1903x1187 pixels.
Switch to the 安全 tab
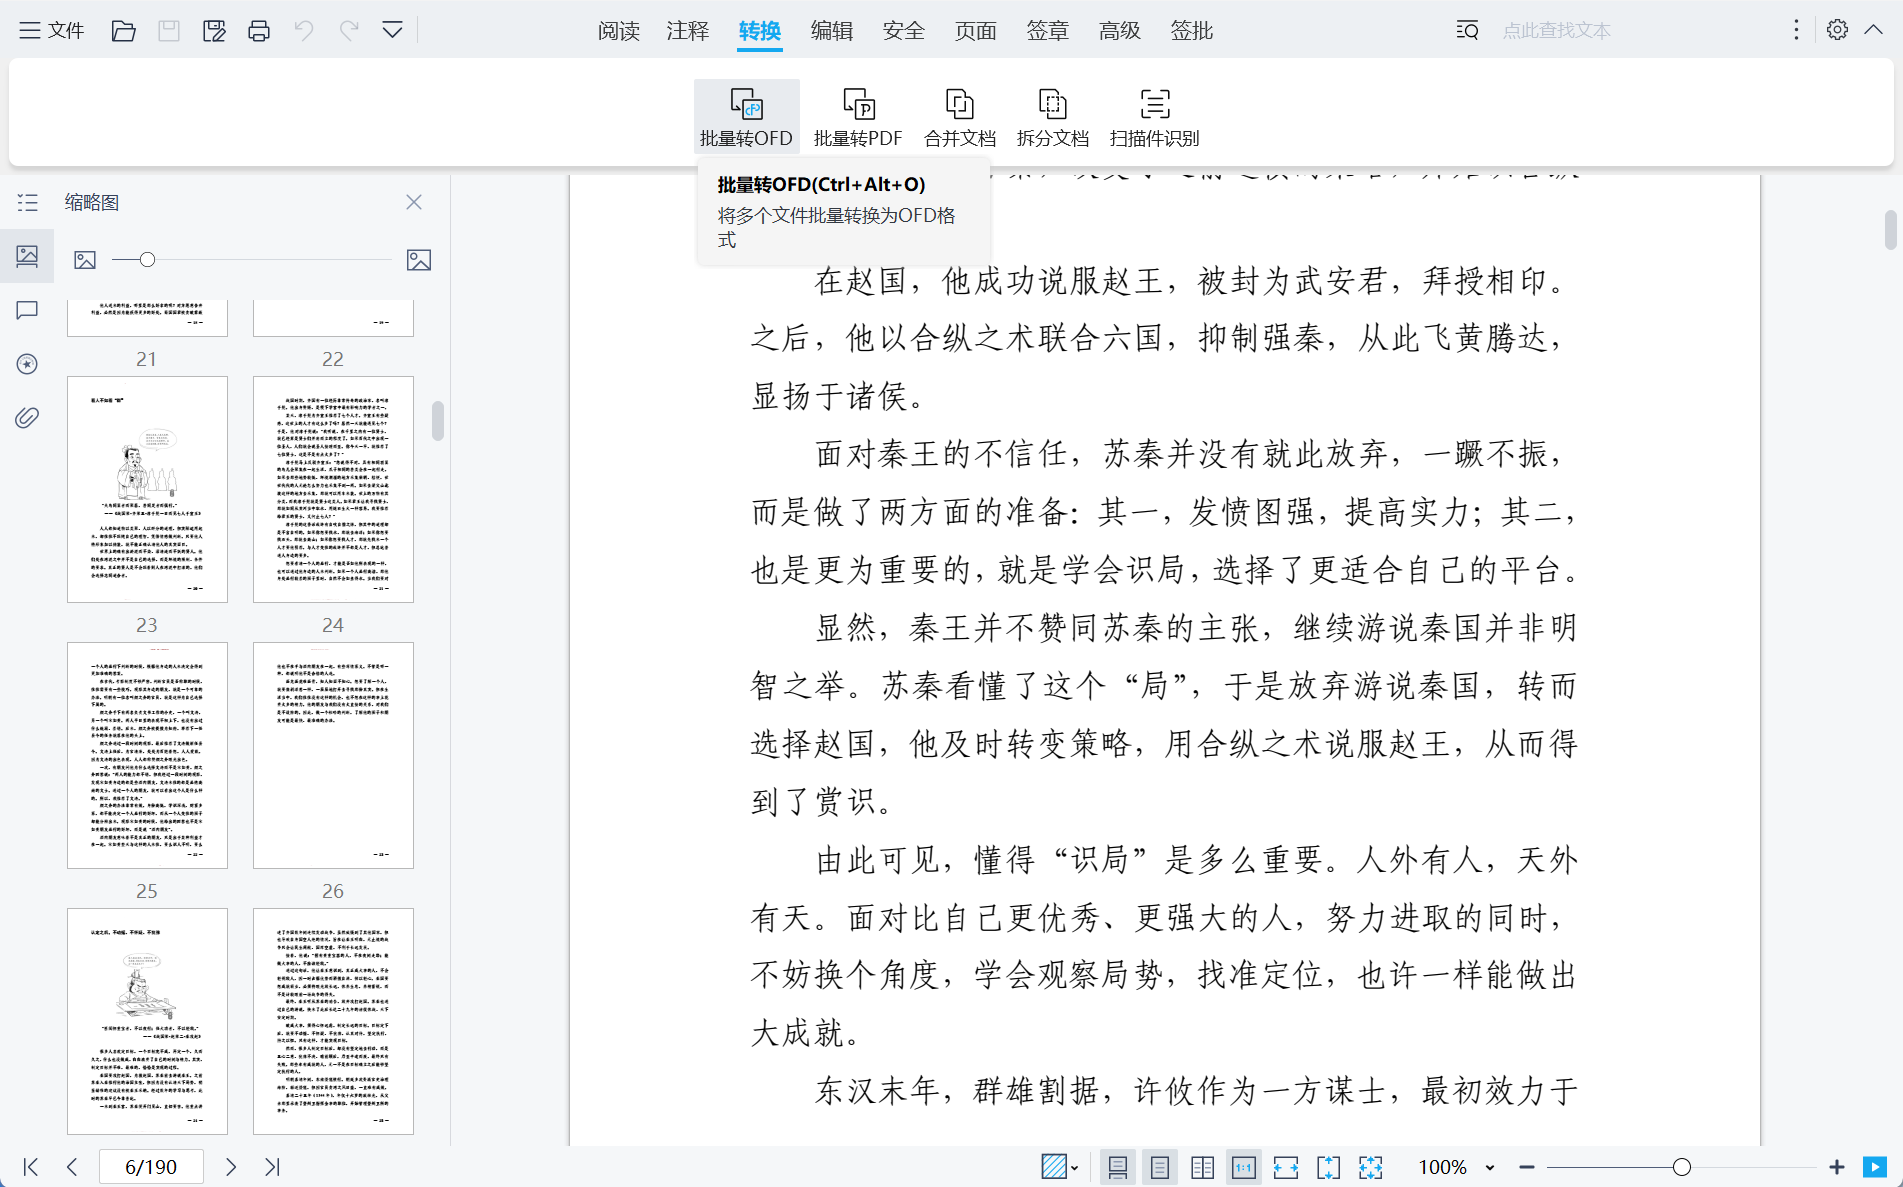pos(904,31)
